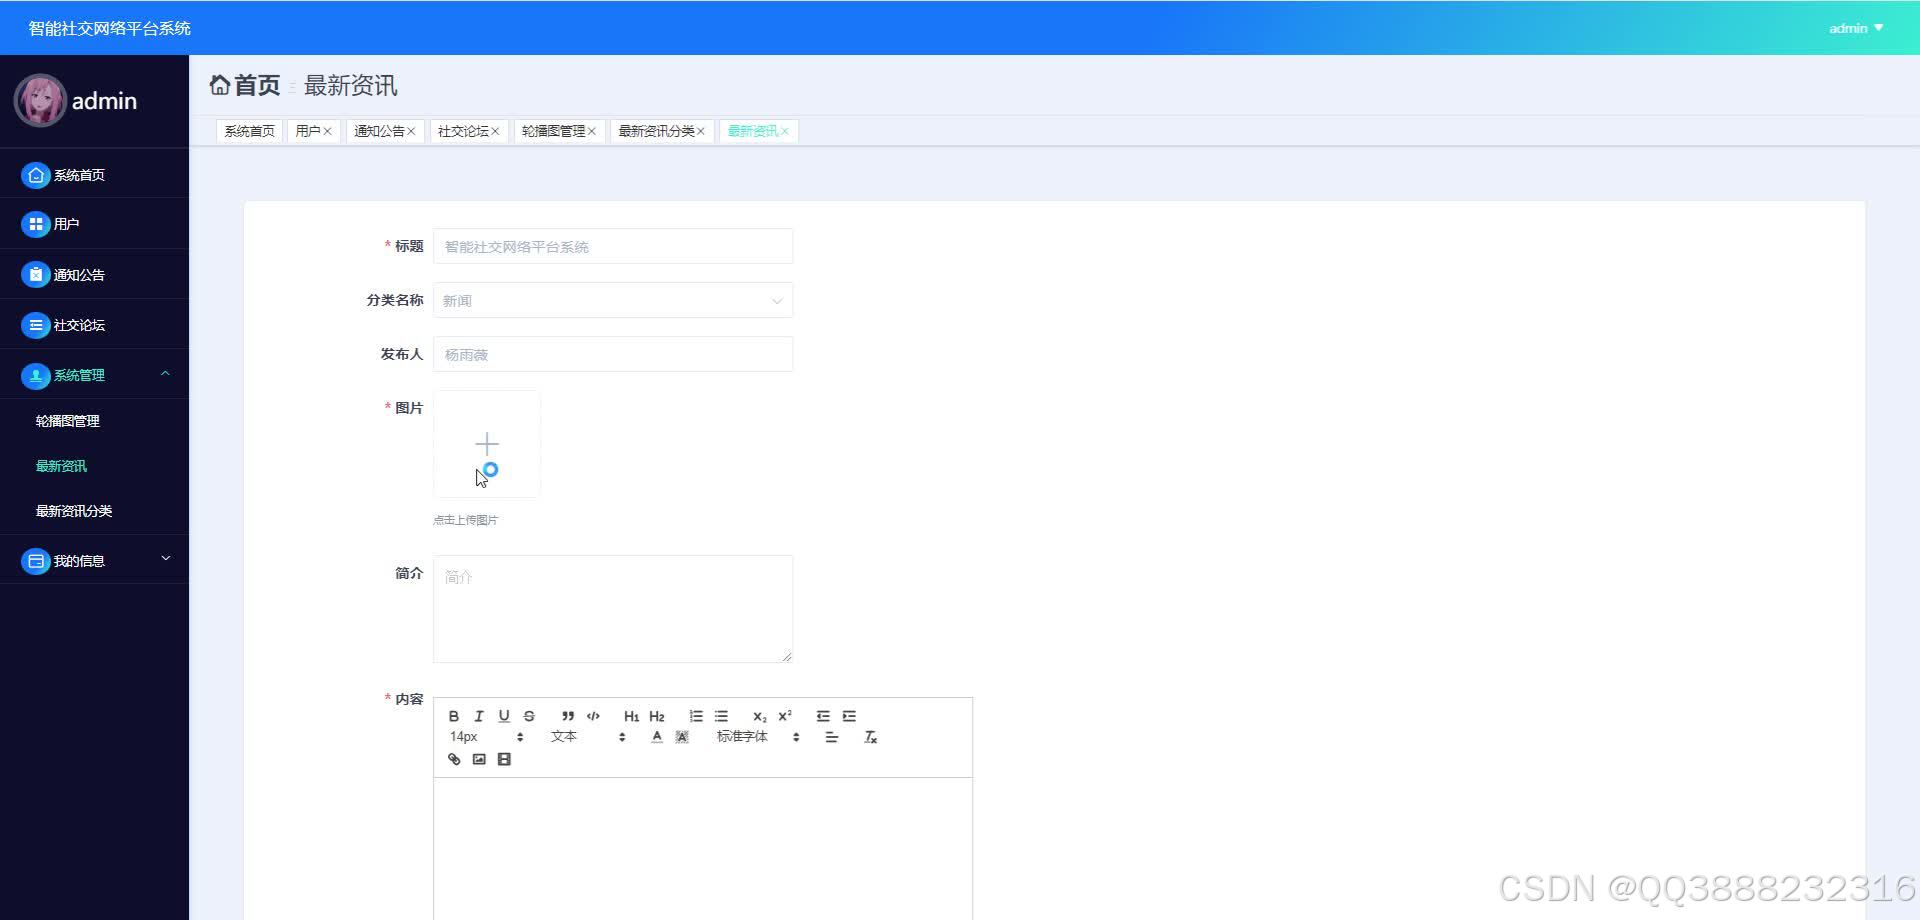Click the 首页 breadcrumb link

click(257, 85)
